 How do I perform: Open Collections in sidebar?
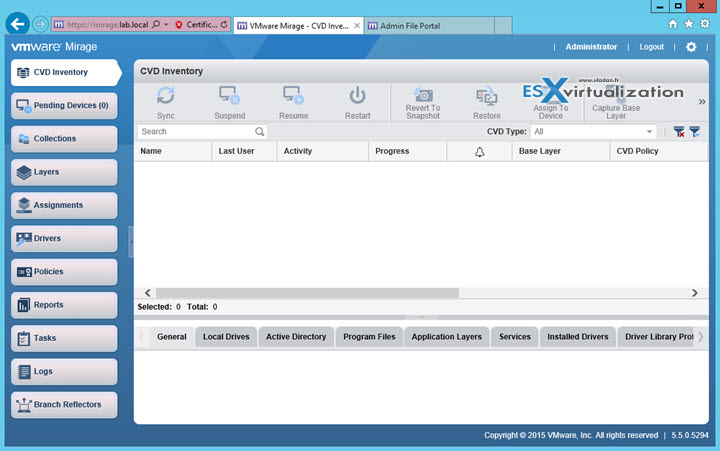pos(64,139)
